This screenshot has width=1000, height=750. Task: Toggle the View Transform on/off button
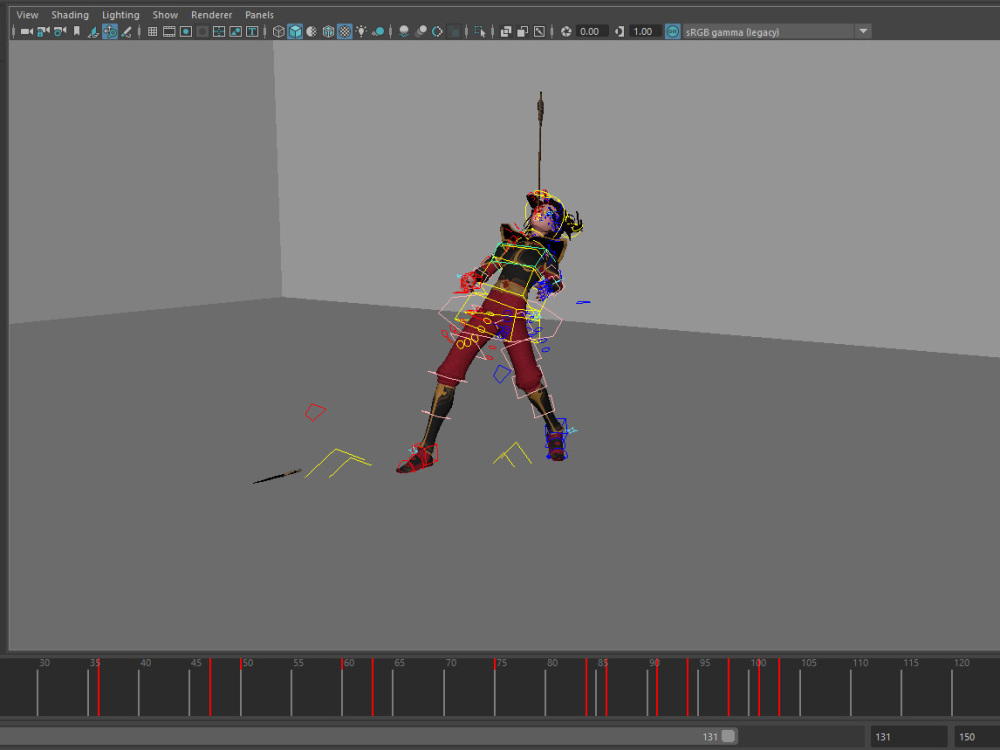pyautogui.click(x=672, y=31)
